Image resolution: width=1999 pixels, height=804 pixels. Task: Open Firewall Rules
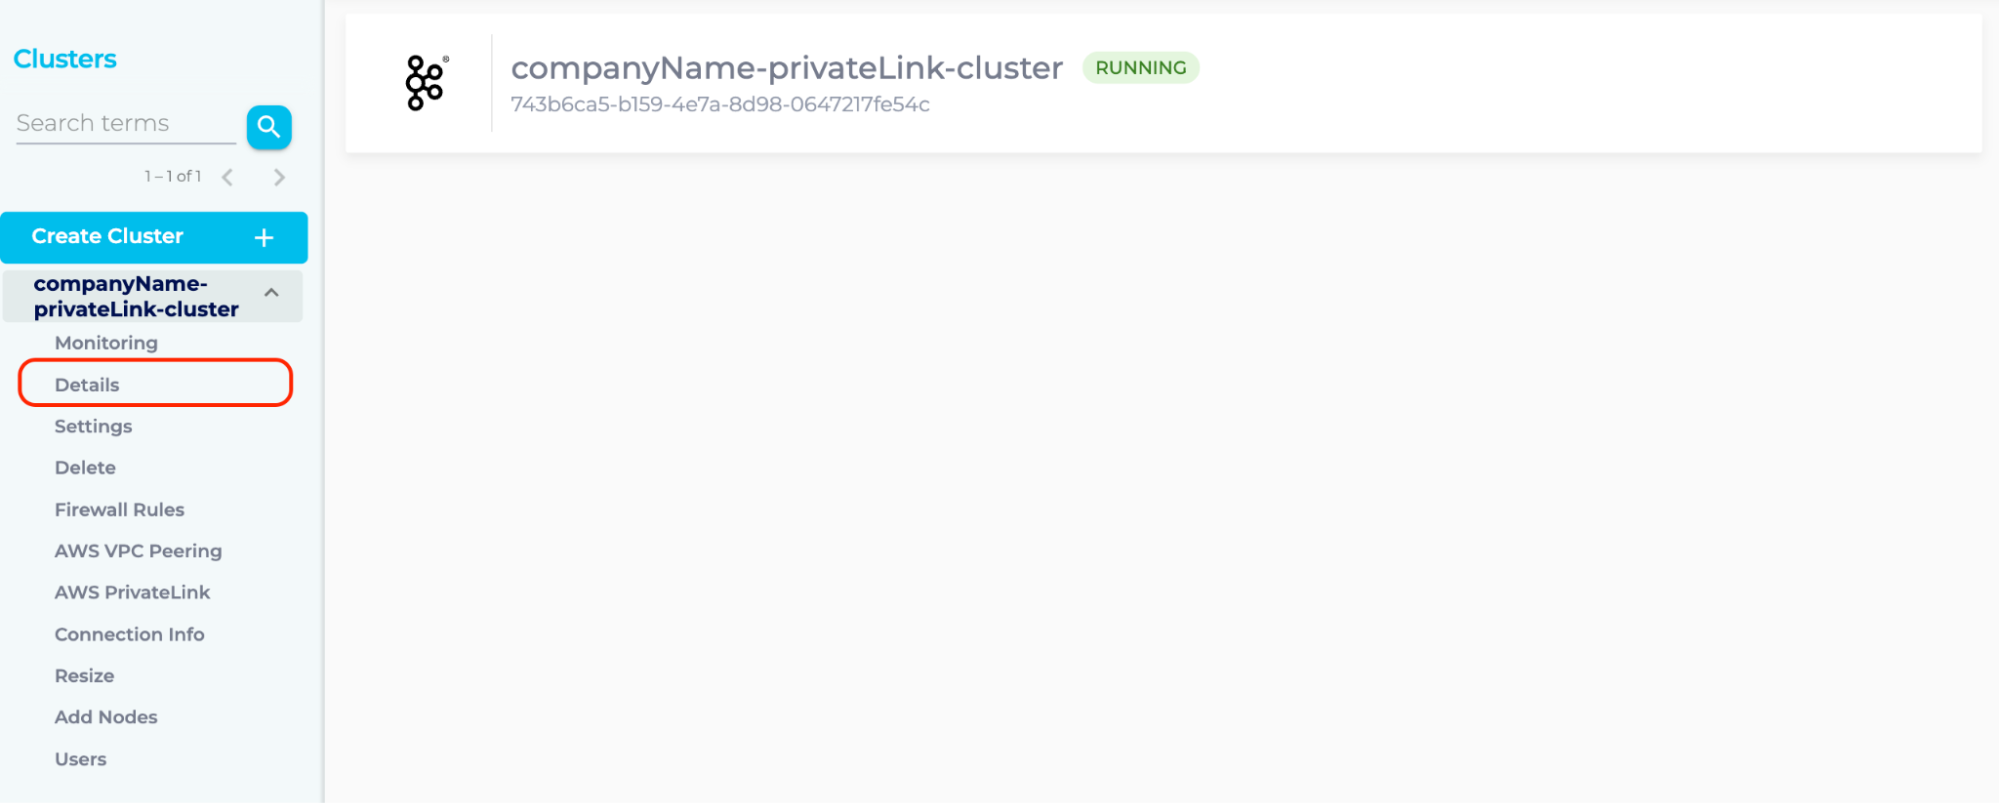click(119, 510)
